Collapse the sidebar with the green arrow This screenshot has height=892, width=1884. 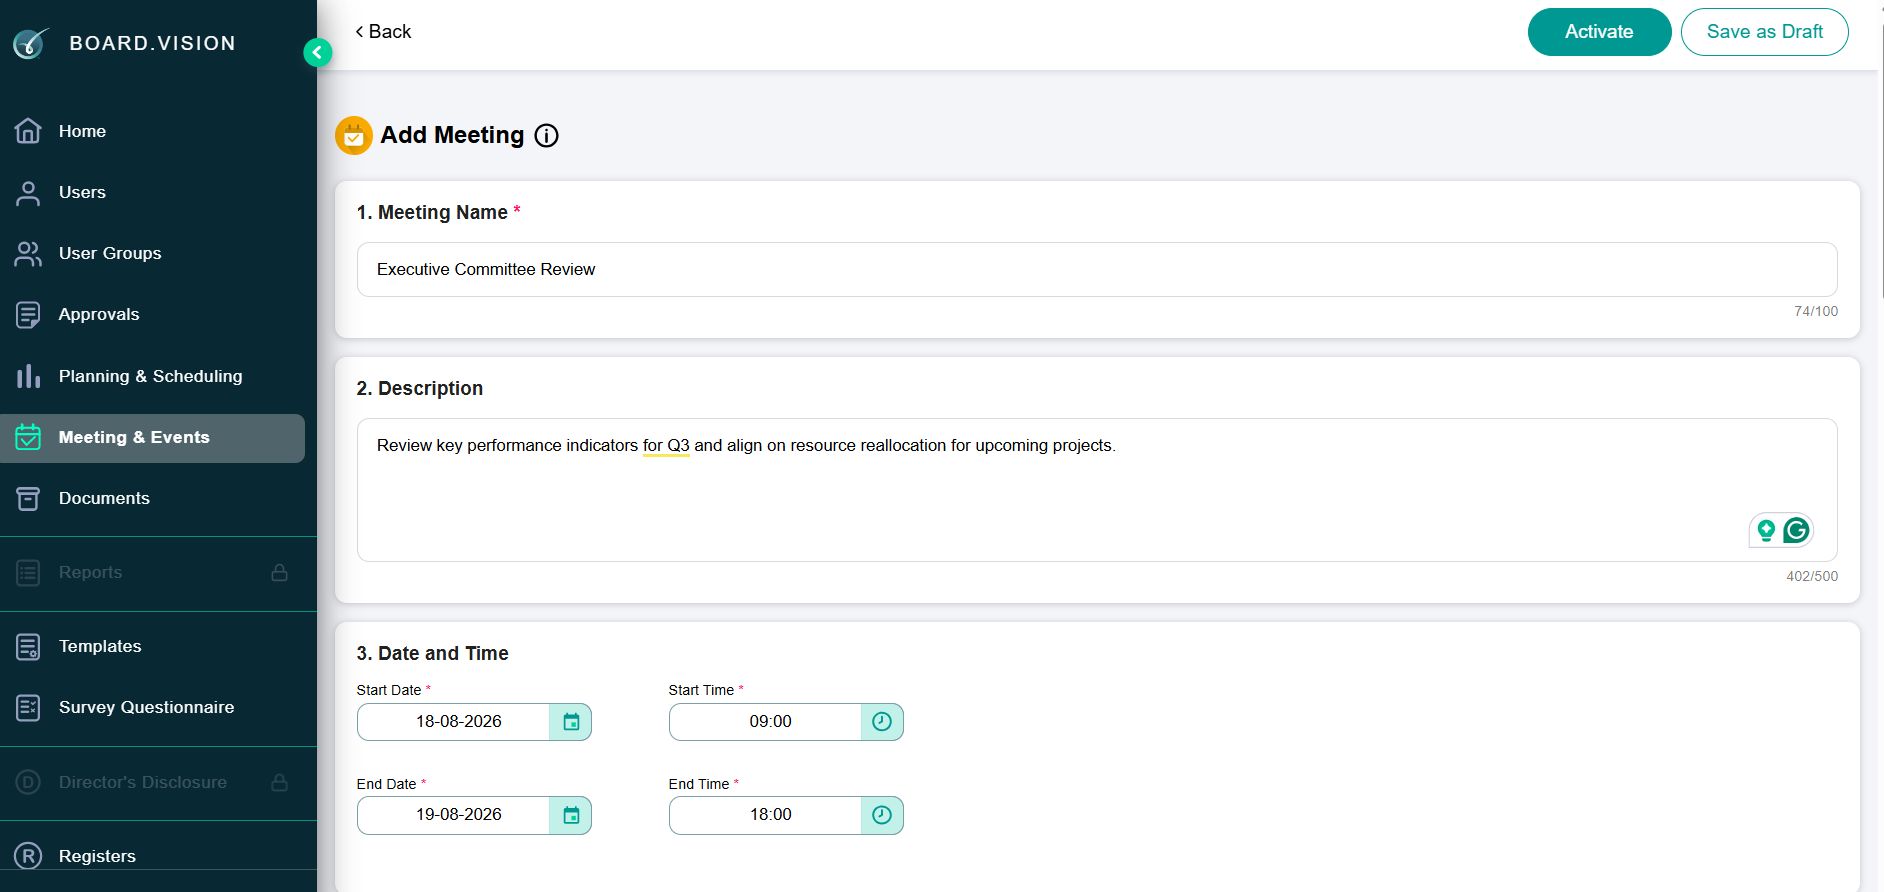317,52
